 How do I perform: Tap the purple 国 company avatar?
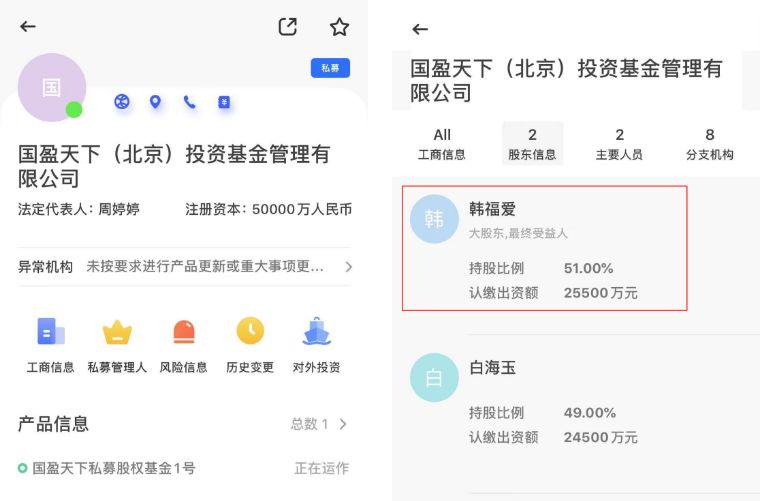(x=52, y=87)
